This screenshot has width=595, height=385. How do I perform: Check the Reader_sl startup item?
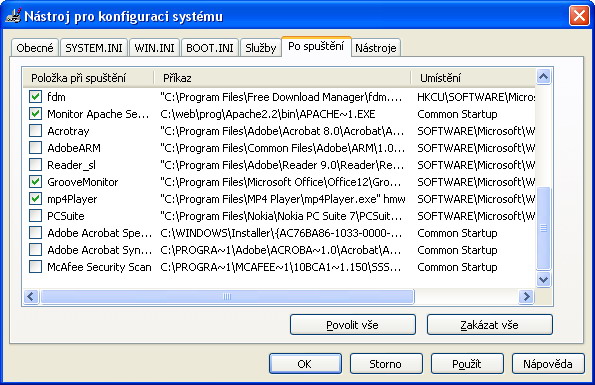pos(35,165)
